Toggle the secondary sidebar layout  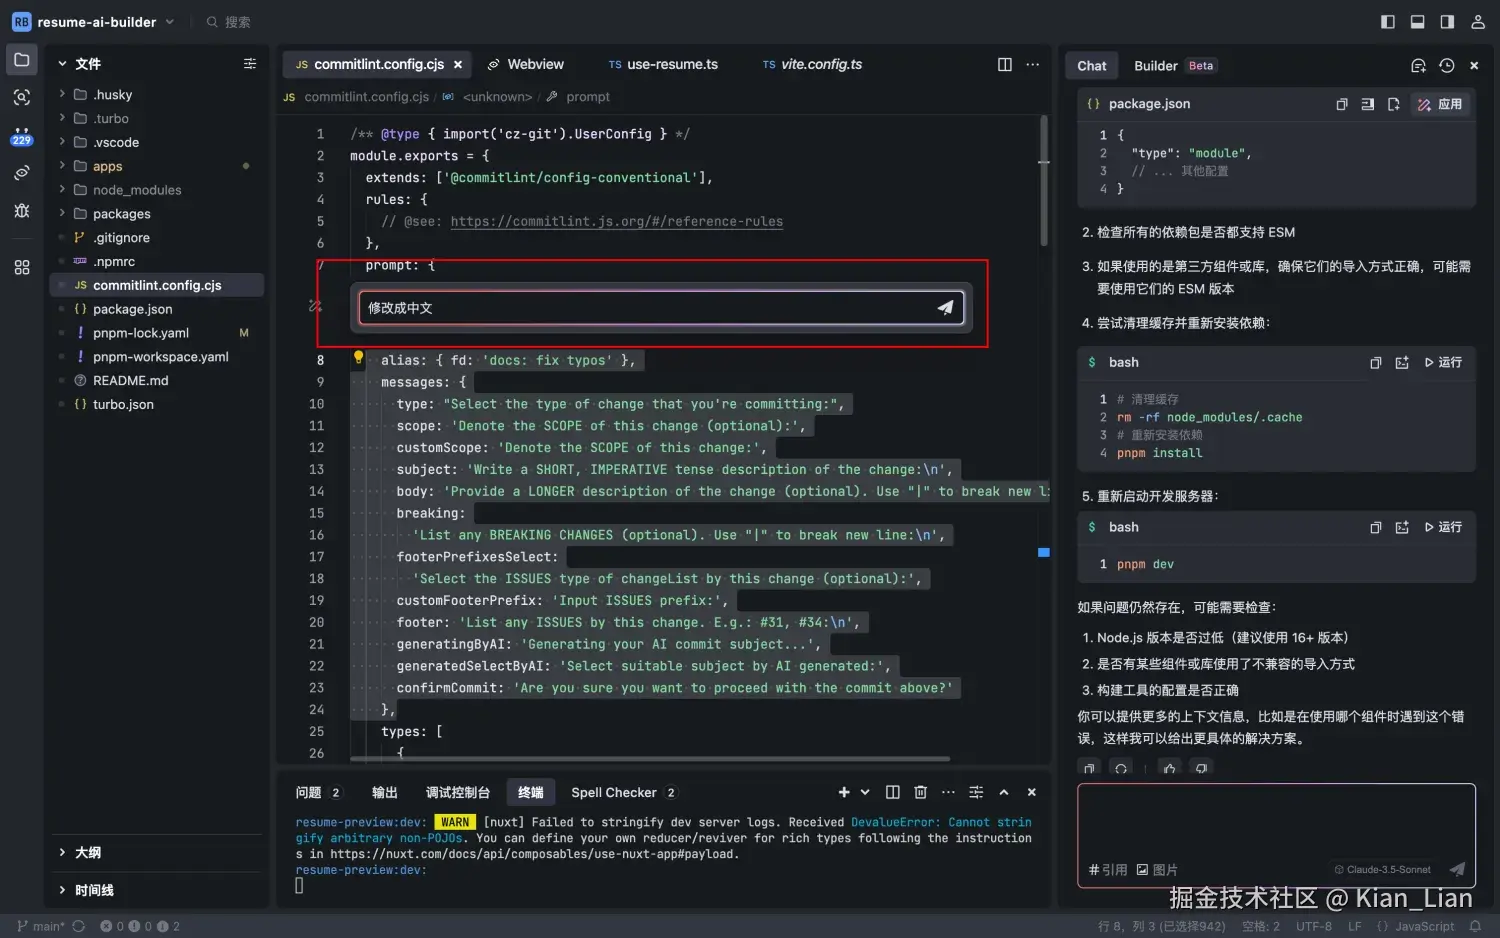tap(1447, 22)
